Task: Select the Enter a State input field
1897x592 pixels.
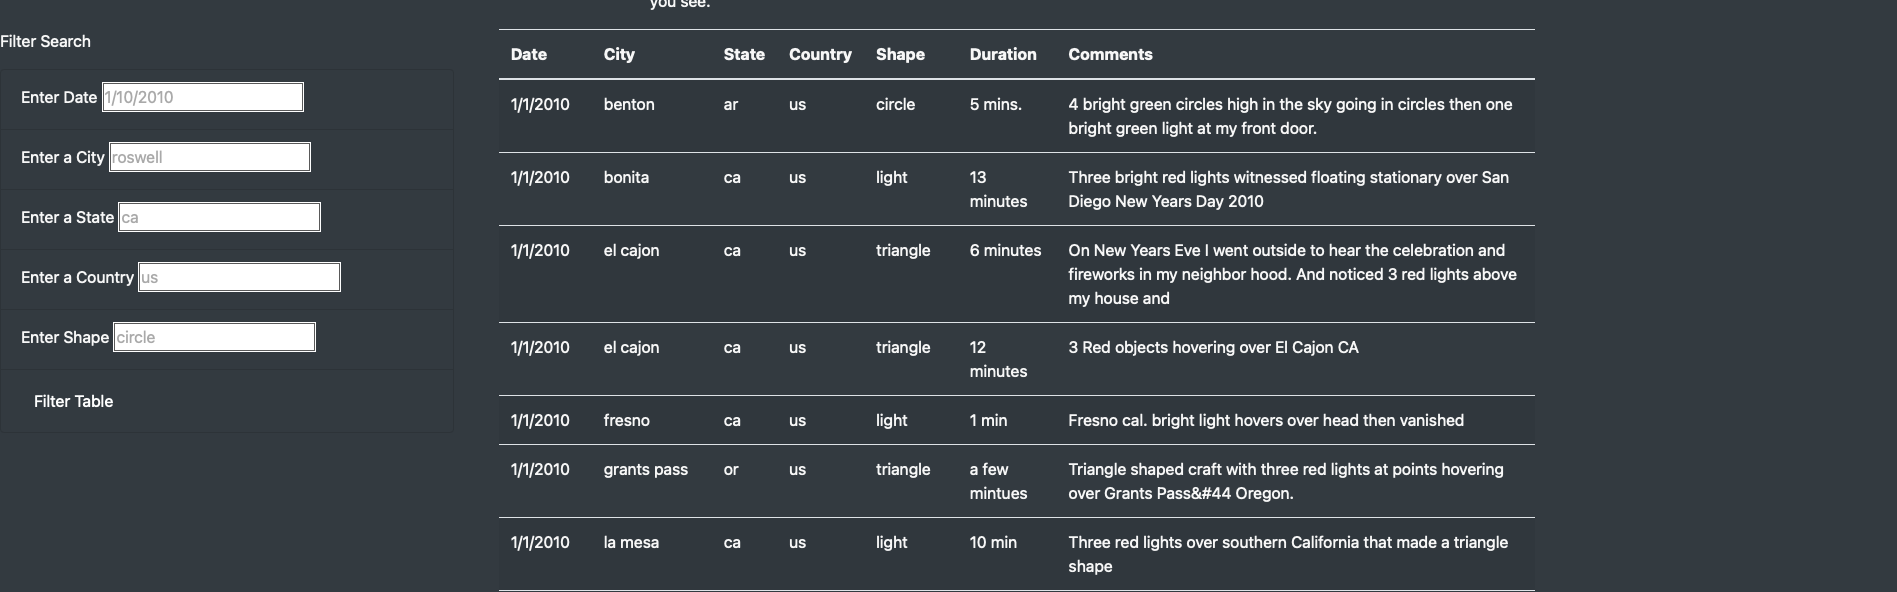Action: point(219,216)
